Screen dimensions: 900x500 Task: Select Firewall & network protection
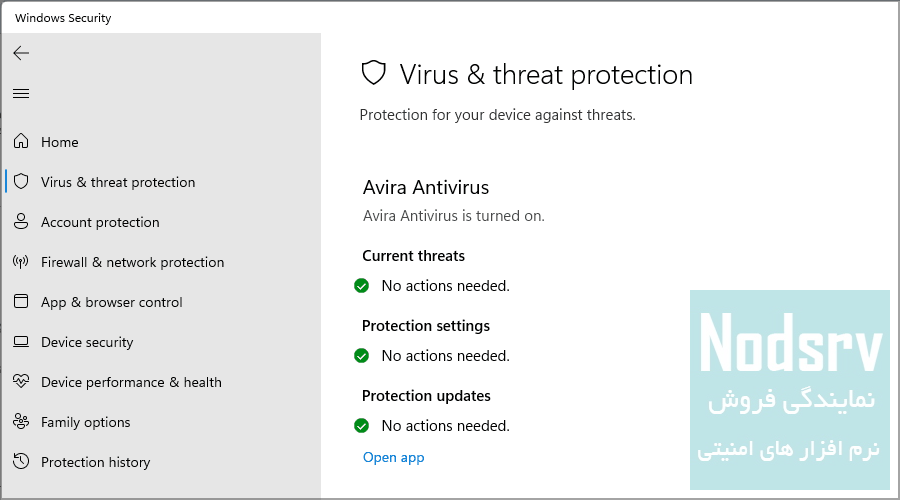[x=133, y=262]
